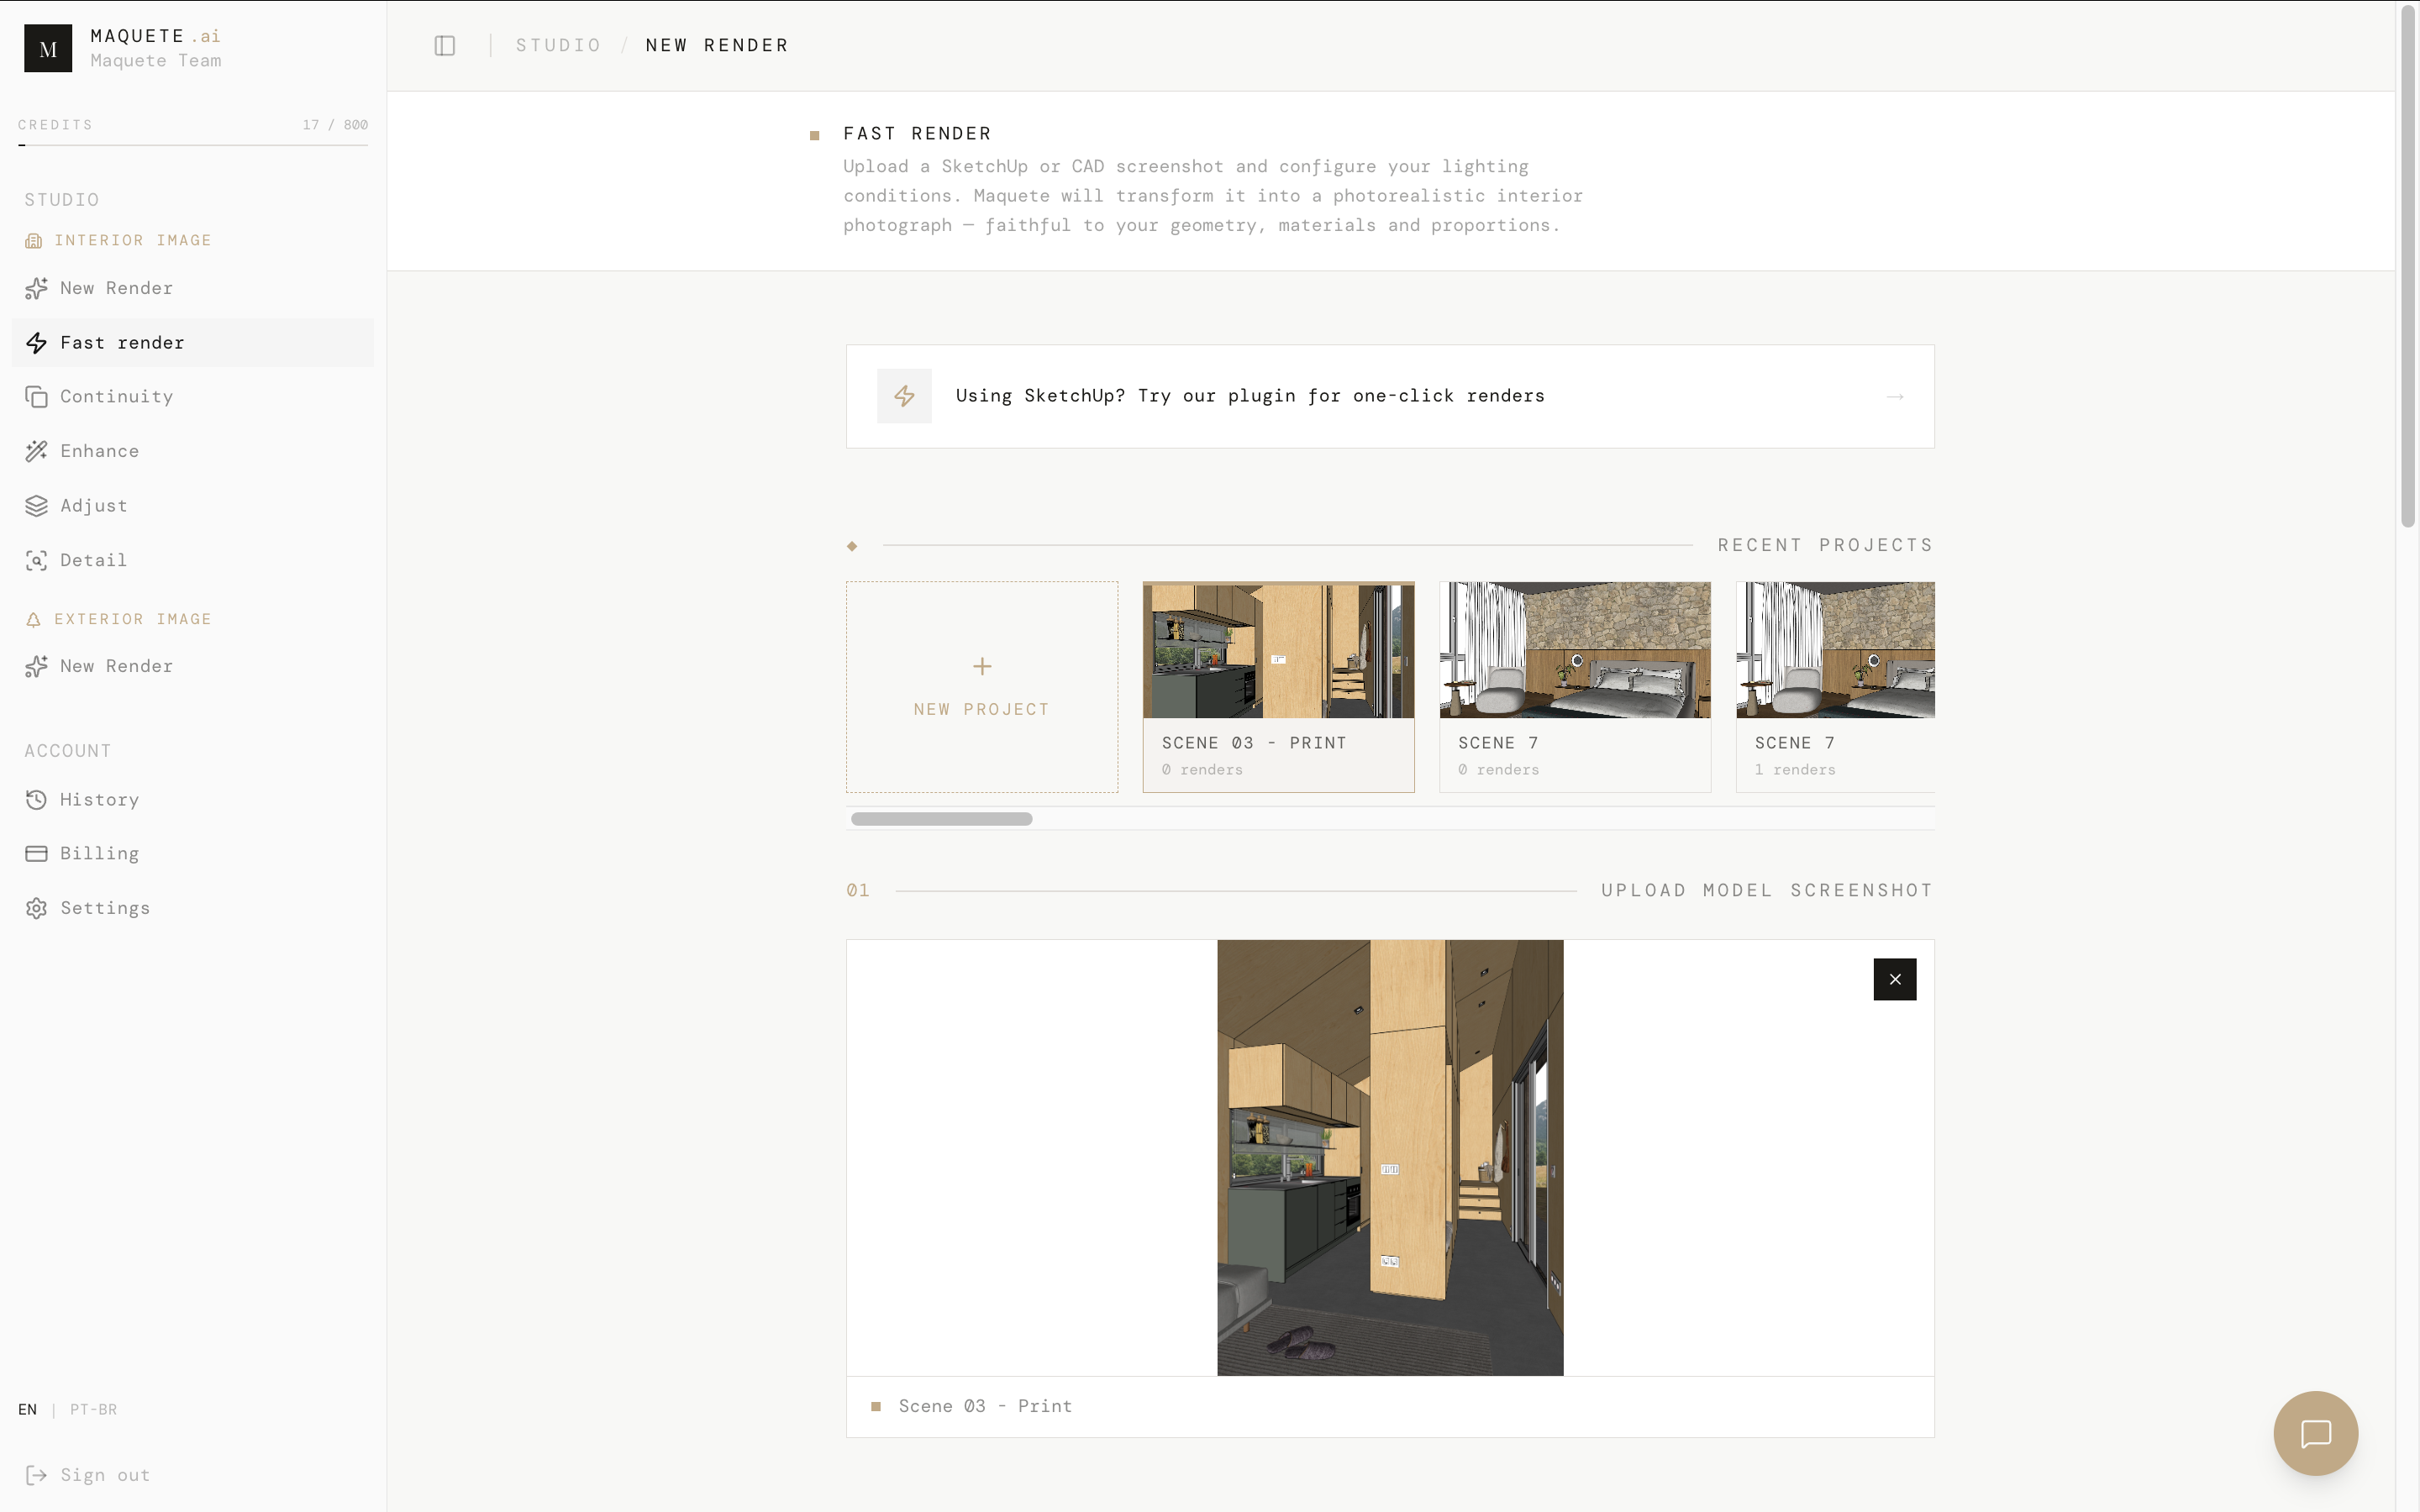Switch interface language to EN

pyautogui.click(x=28, y=1409)
